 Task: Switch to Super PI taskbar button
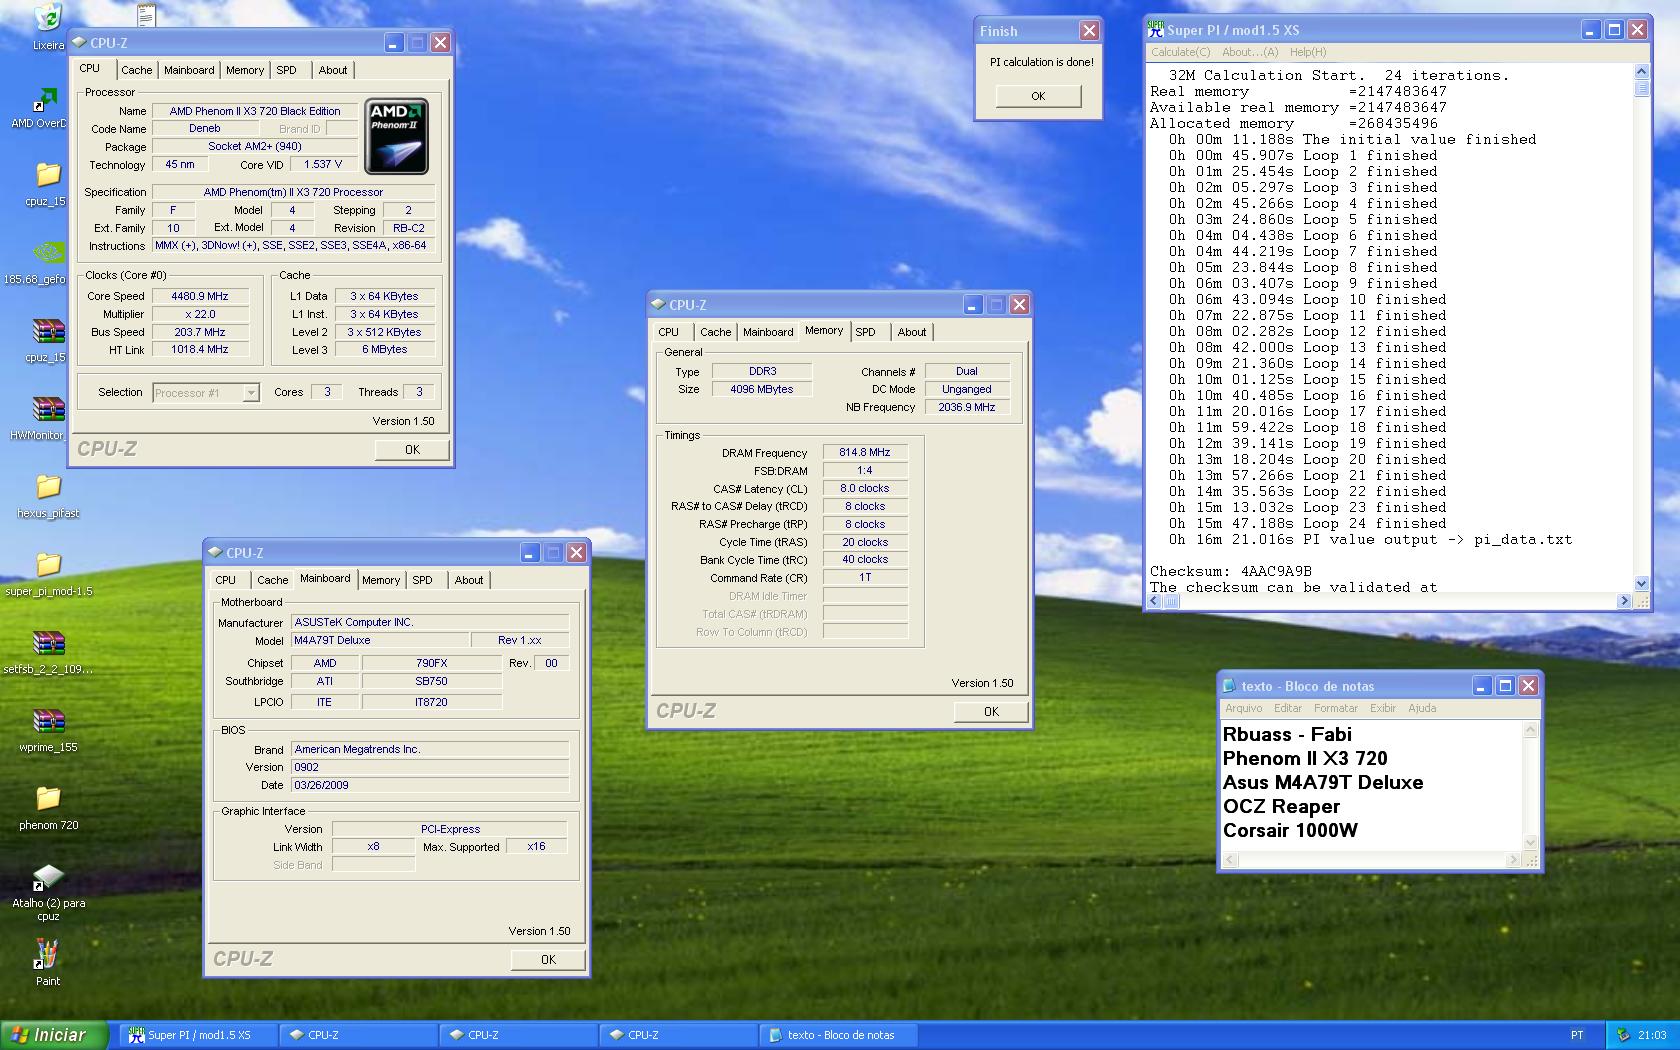click(x=199, y=1035)
